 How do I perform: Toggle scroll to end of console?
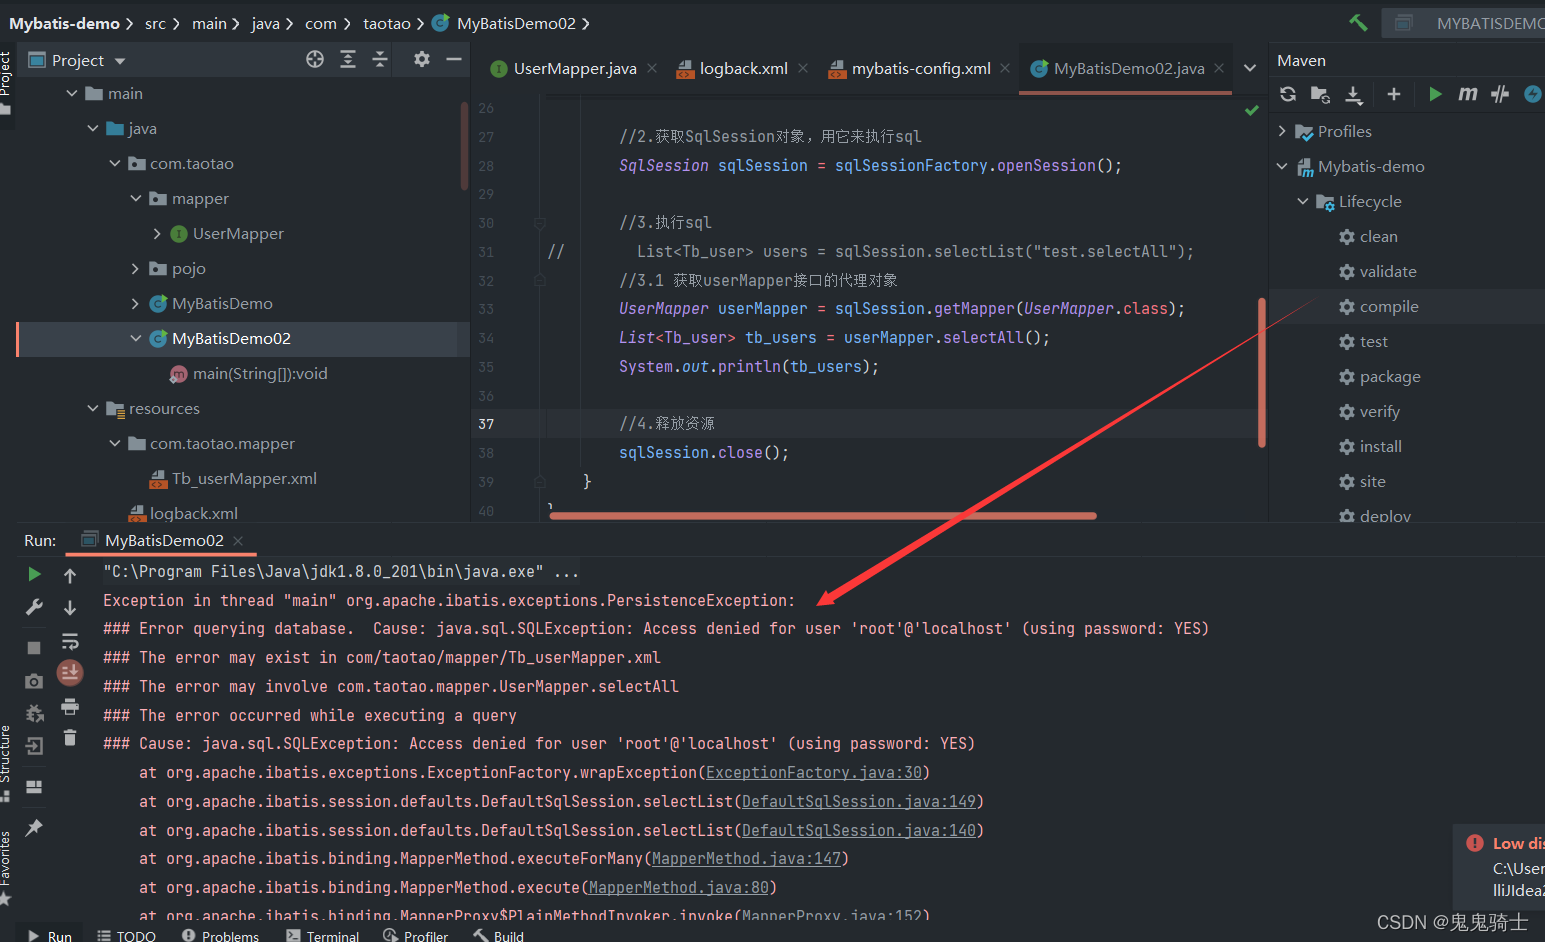(70, 672)
